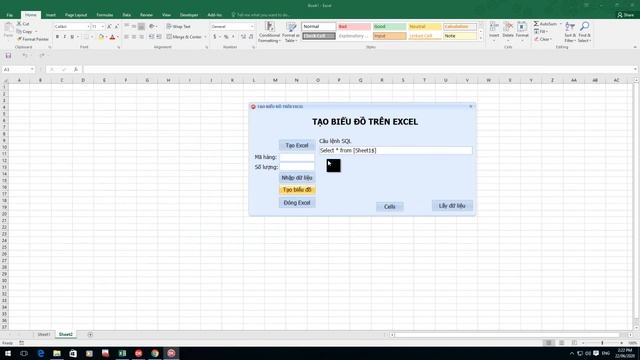The height and width of the screenshot is (360, 640).
Task: Increase font size with the large A icon
Action: (109, 27)
